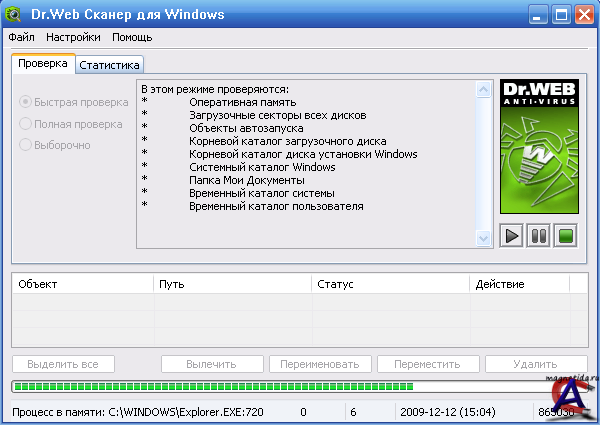Choose the Выборочно scan mode

(26, 145)
